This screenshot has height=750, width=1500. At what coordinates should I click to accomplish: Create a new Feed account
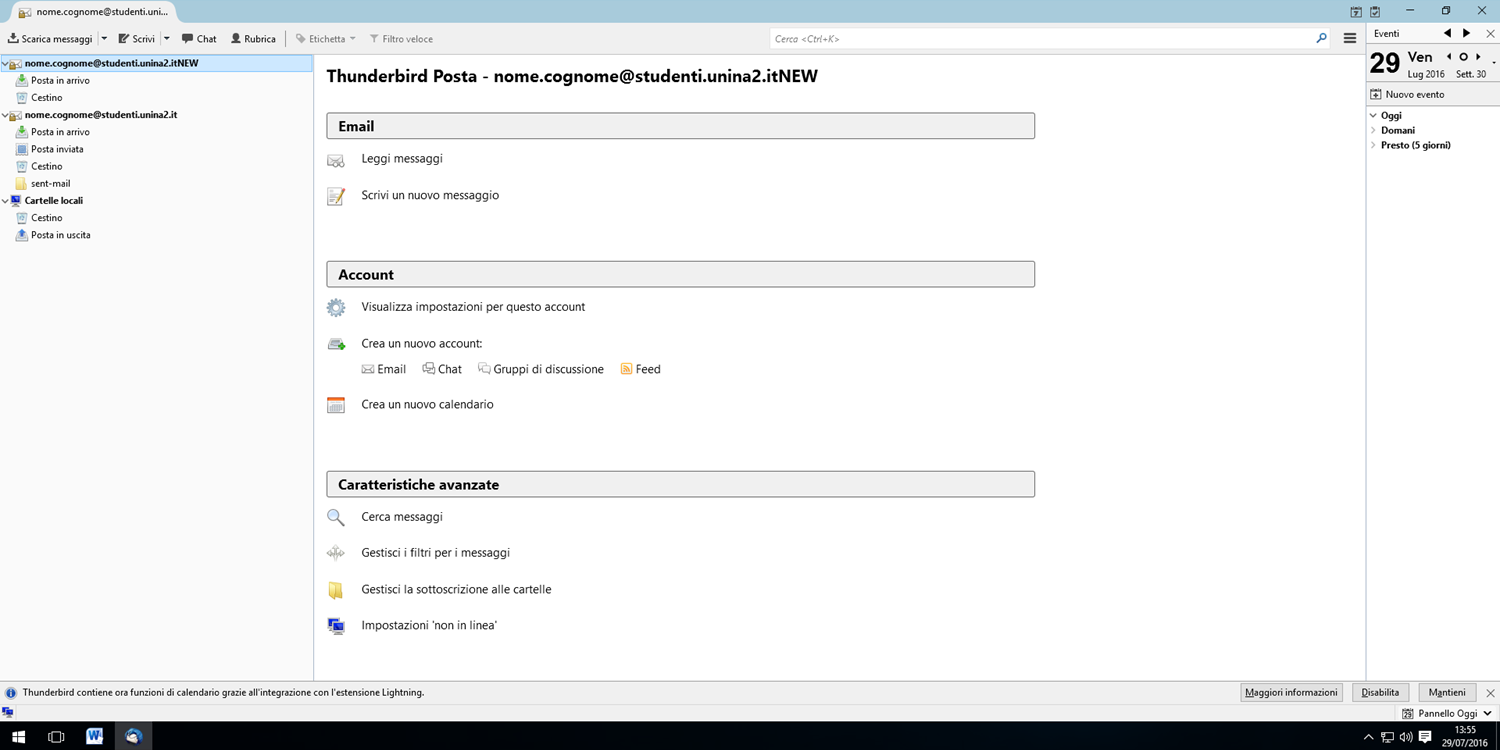(x=641, y=369)
